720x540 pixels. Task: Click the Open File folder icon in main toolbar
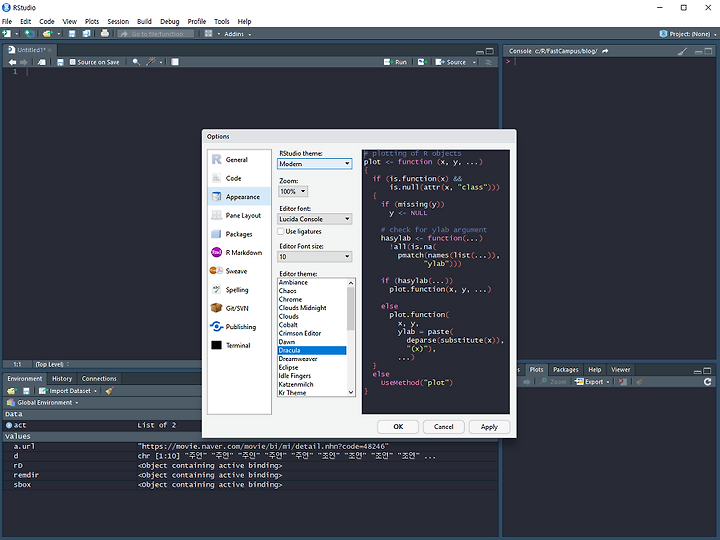47,34
